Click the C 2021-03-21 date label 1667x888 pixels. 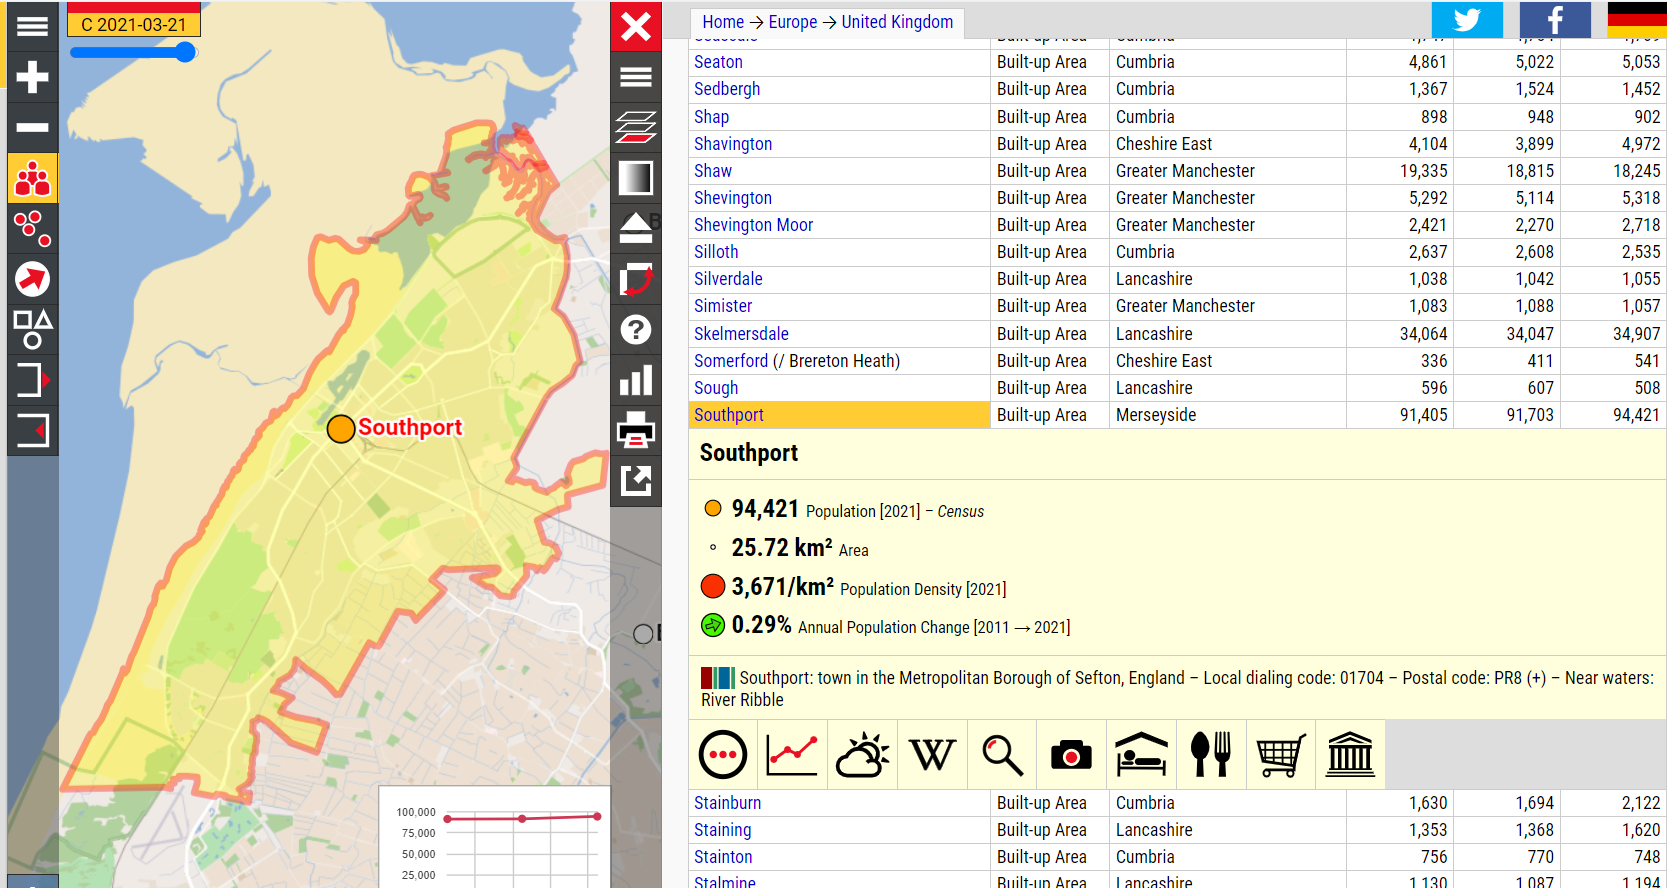click(x=134, y=24)
